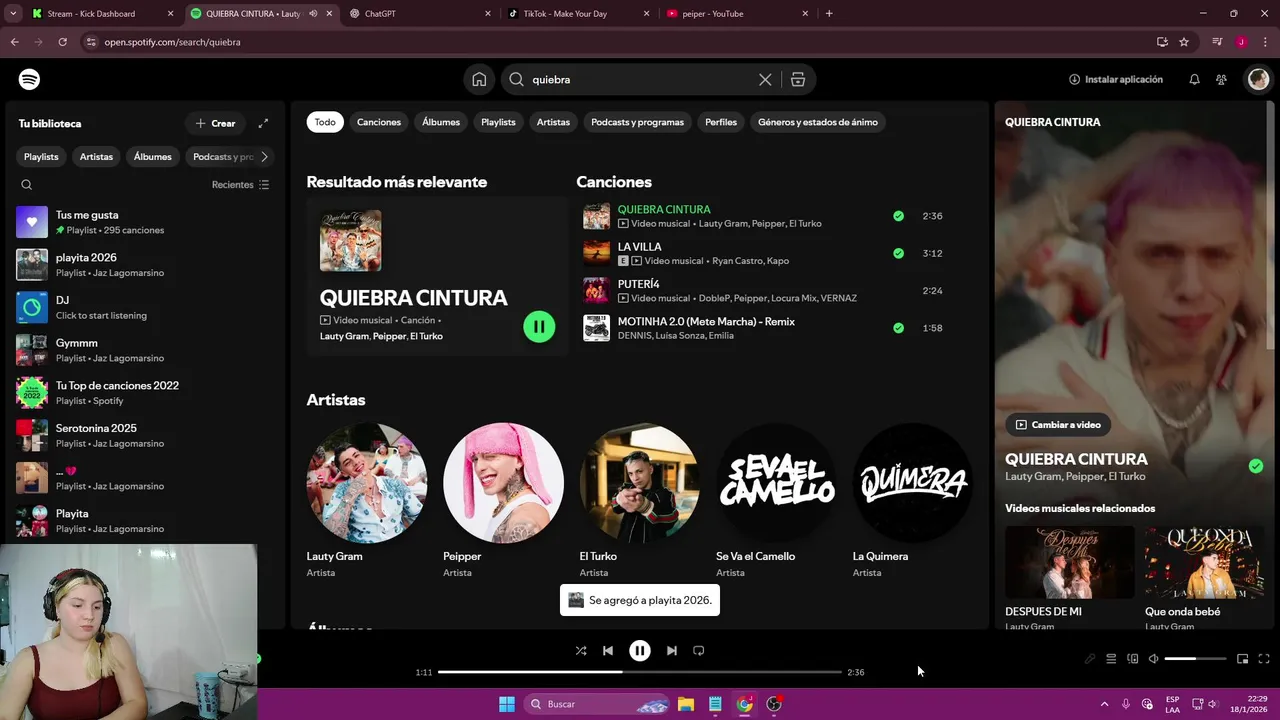Open Windows Start menu
1280x720 pixels.
point(507,704)
